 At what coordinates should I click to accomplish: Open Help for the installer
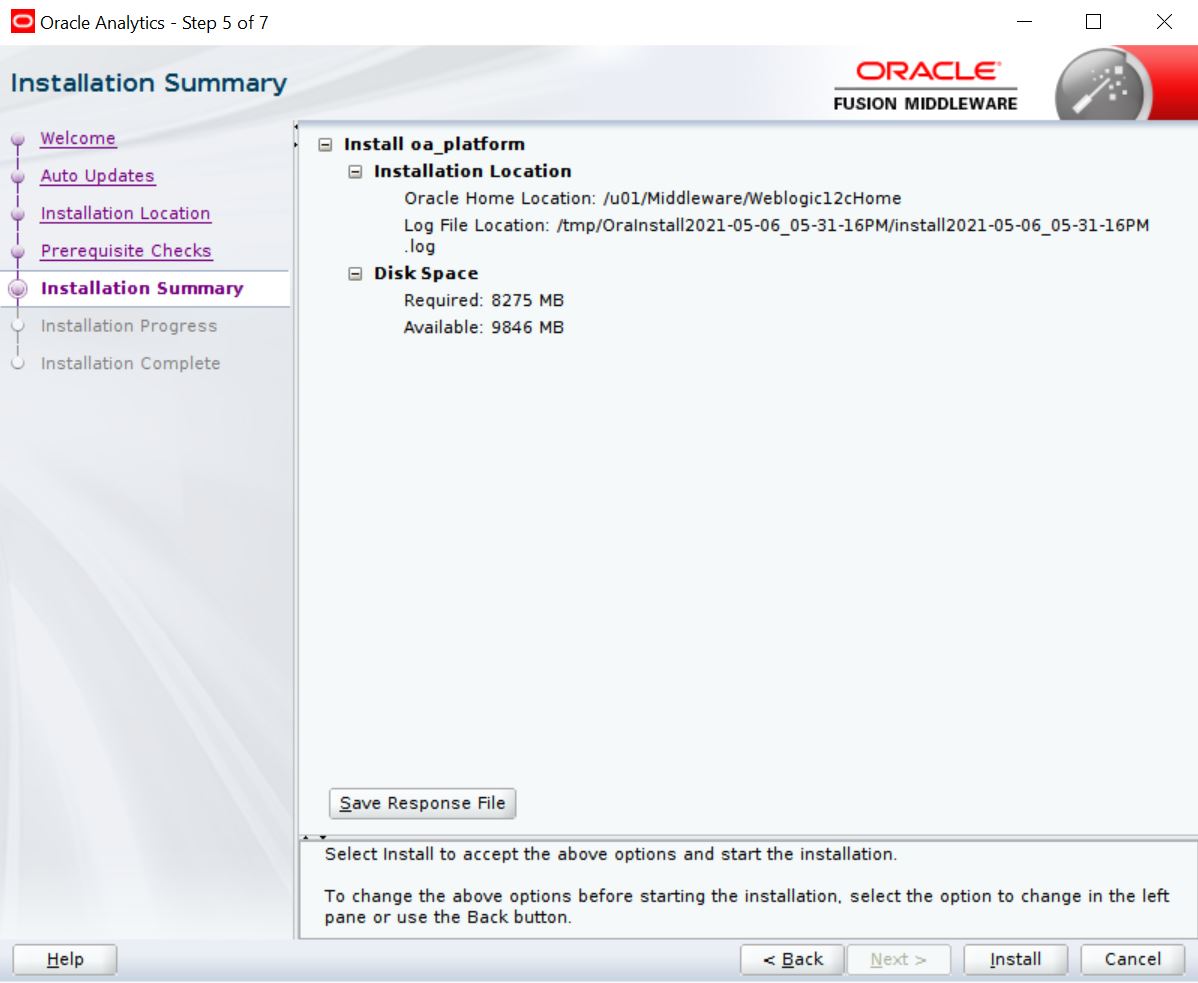65,959
